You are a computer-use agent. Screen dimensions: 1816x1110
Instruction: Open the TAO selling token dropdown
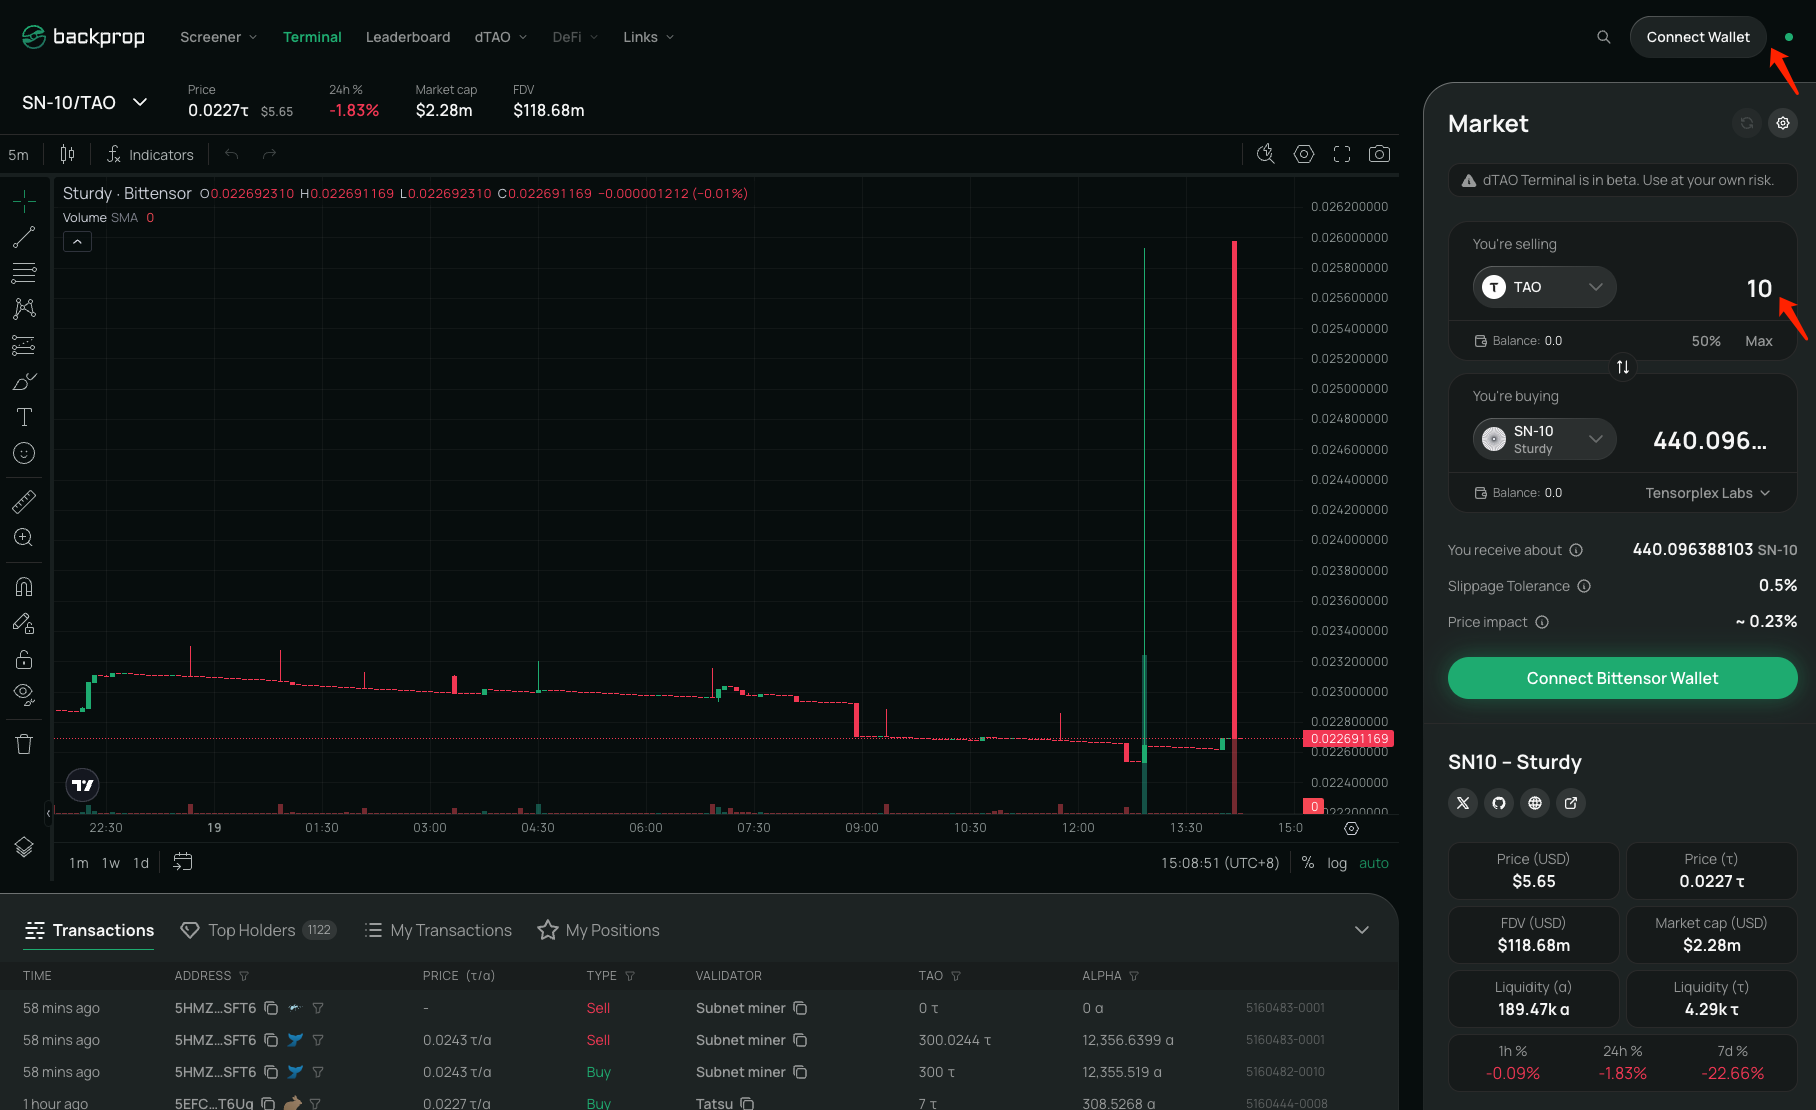pyautogui.click(x=1544, y=287)
